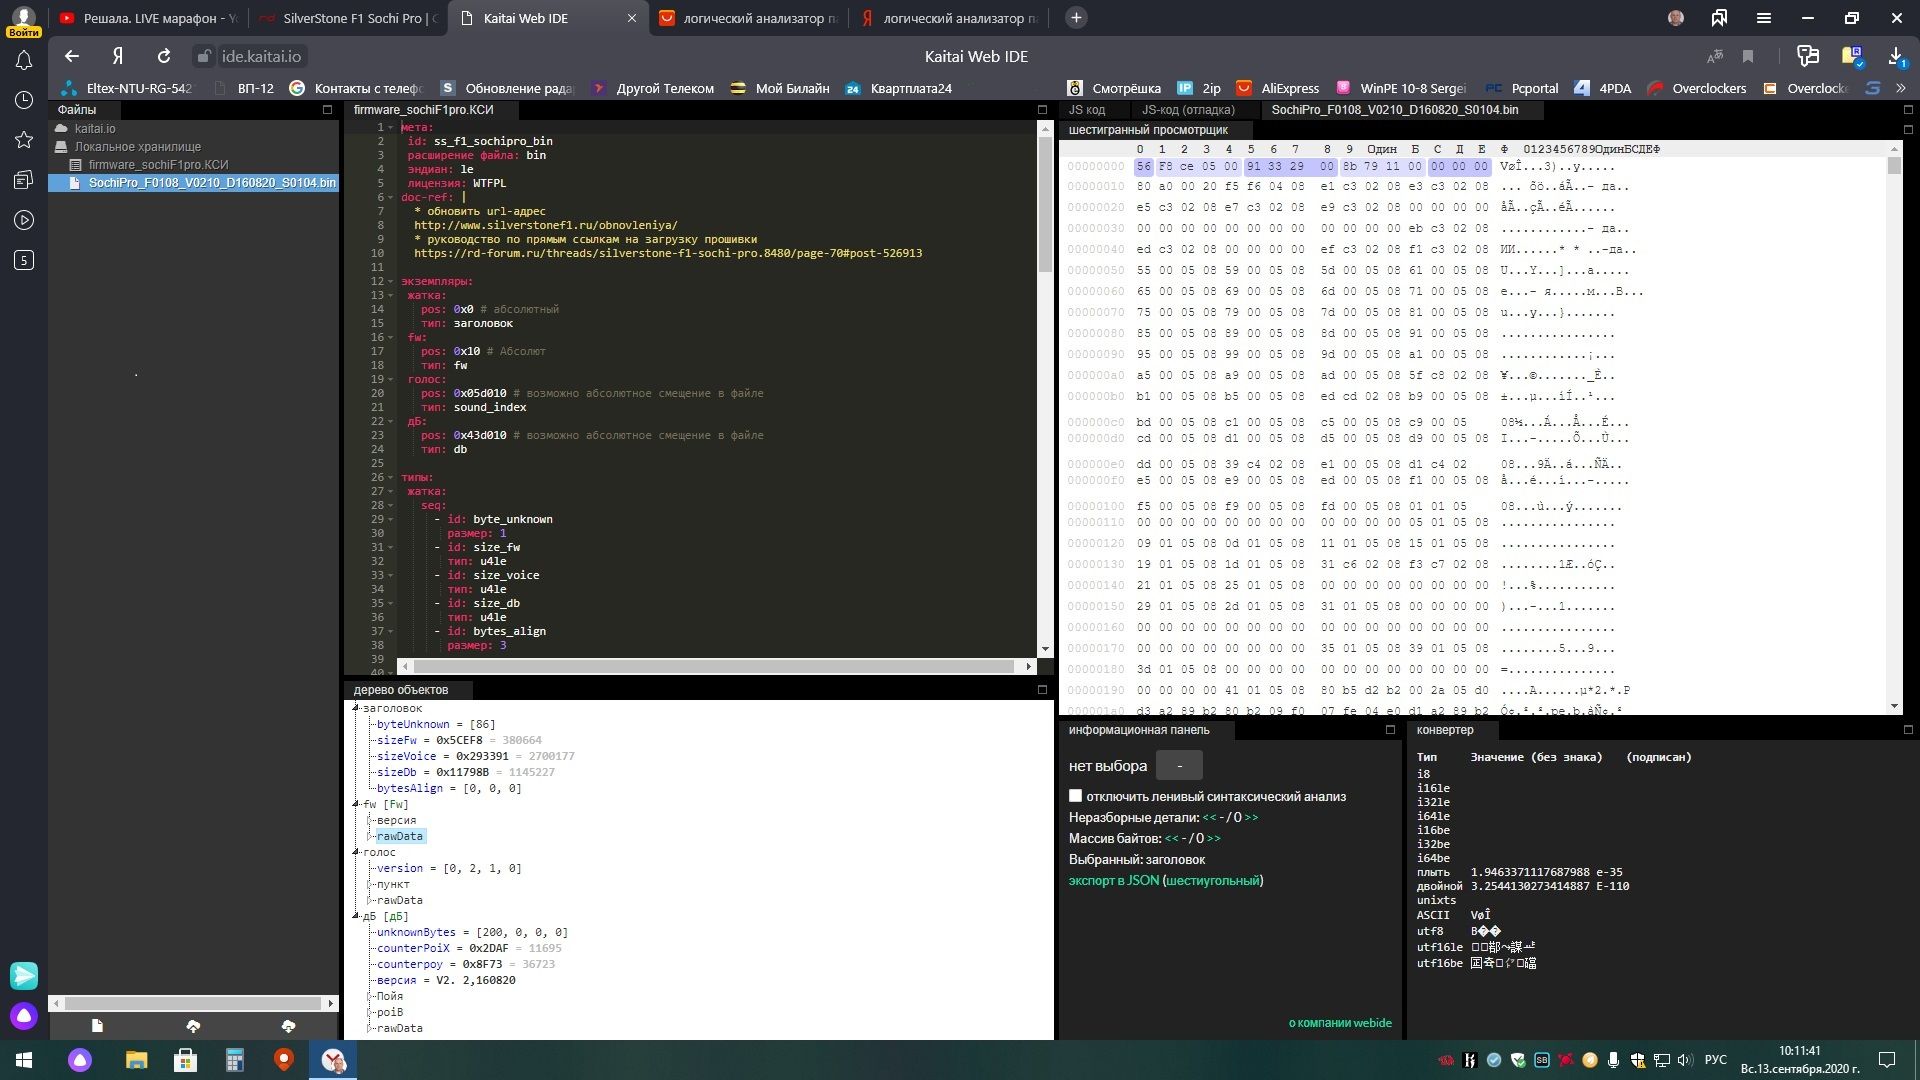The width and height of the screenshot is (1920, 1080).
Task: Switch to the JS код tab
Action: point(1087,110)
